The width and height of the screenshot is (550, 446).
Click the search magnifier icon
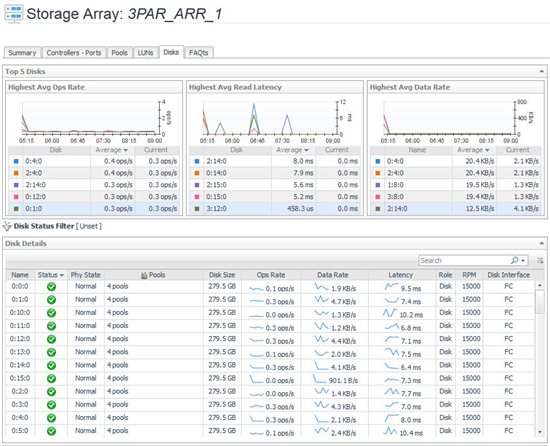click(514, 260)
